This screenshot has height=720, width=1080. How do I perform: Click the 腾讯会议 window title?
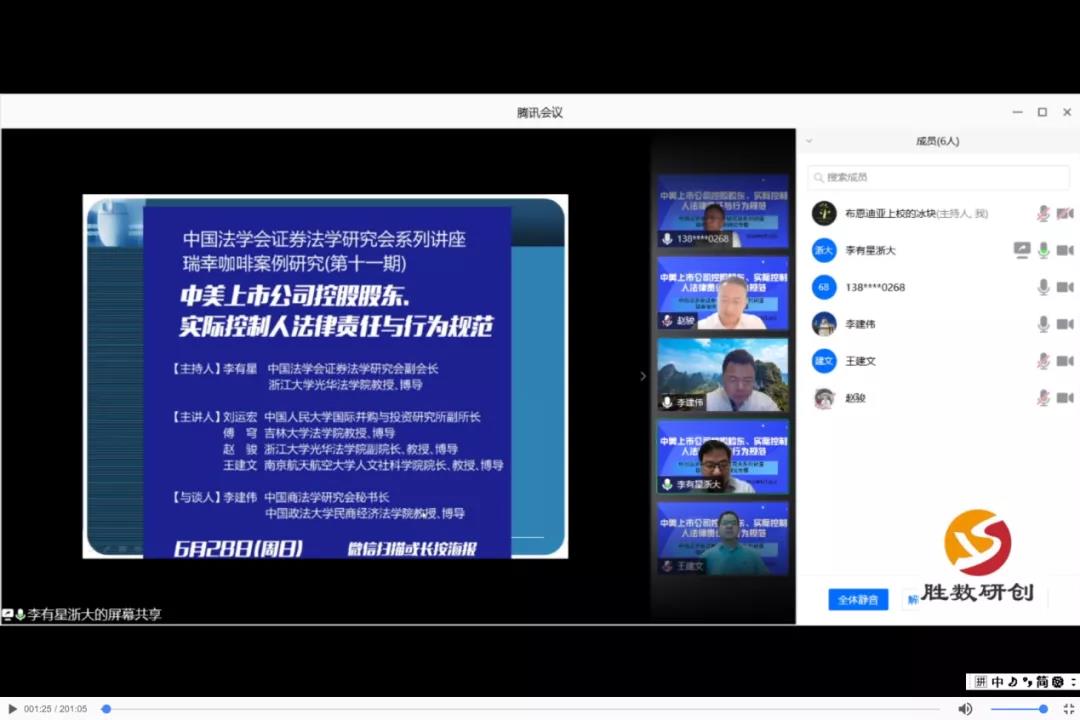[x=539, y=112]
